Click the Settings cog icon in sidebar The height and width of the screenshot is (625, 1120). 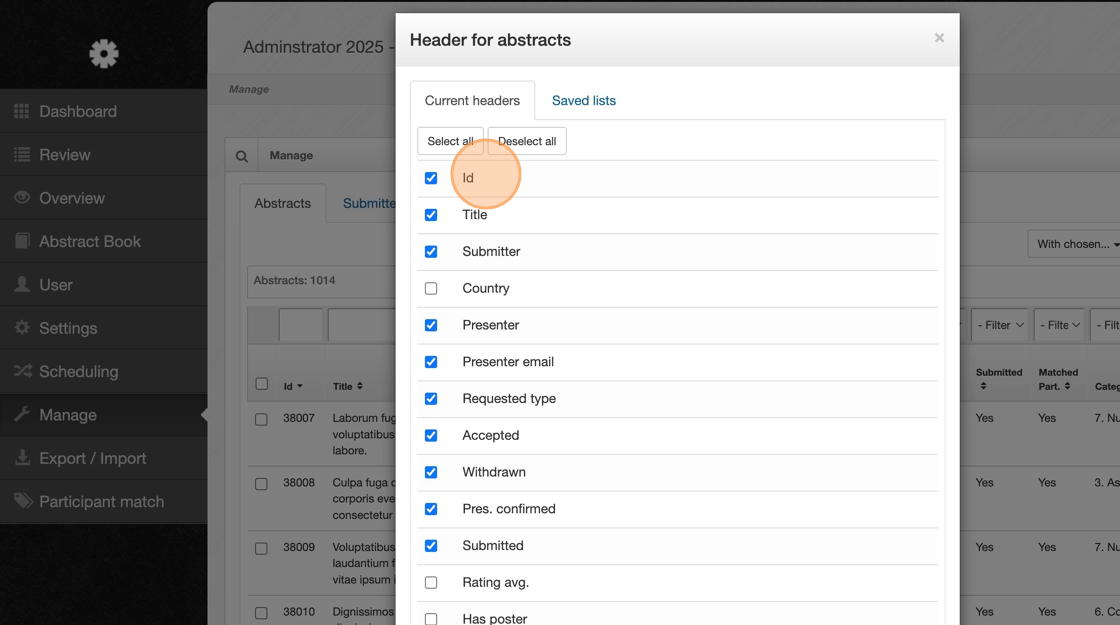point(21,328)
